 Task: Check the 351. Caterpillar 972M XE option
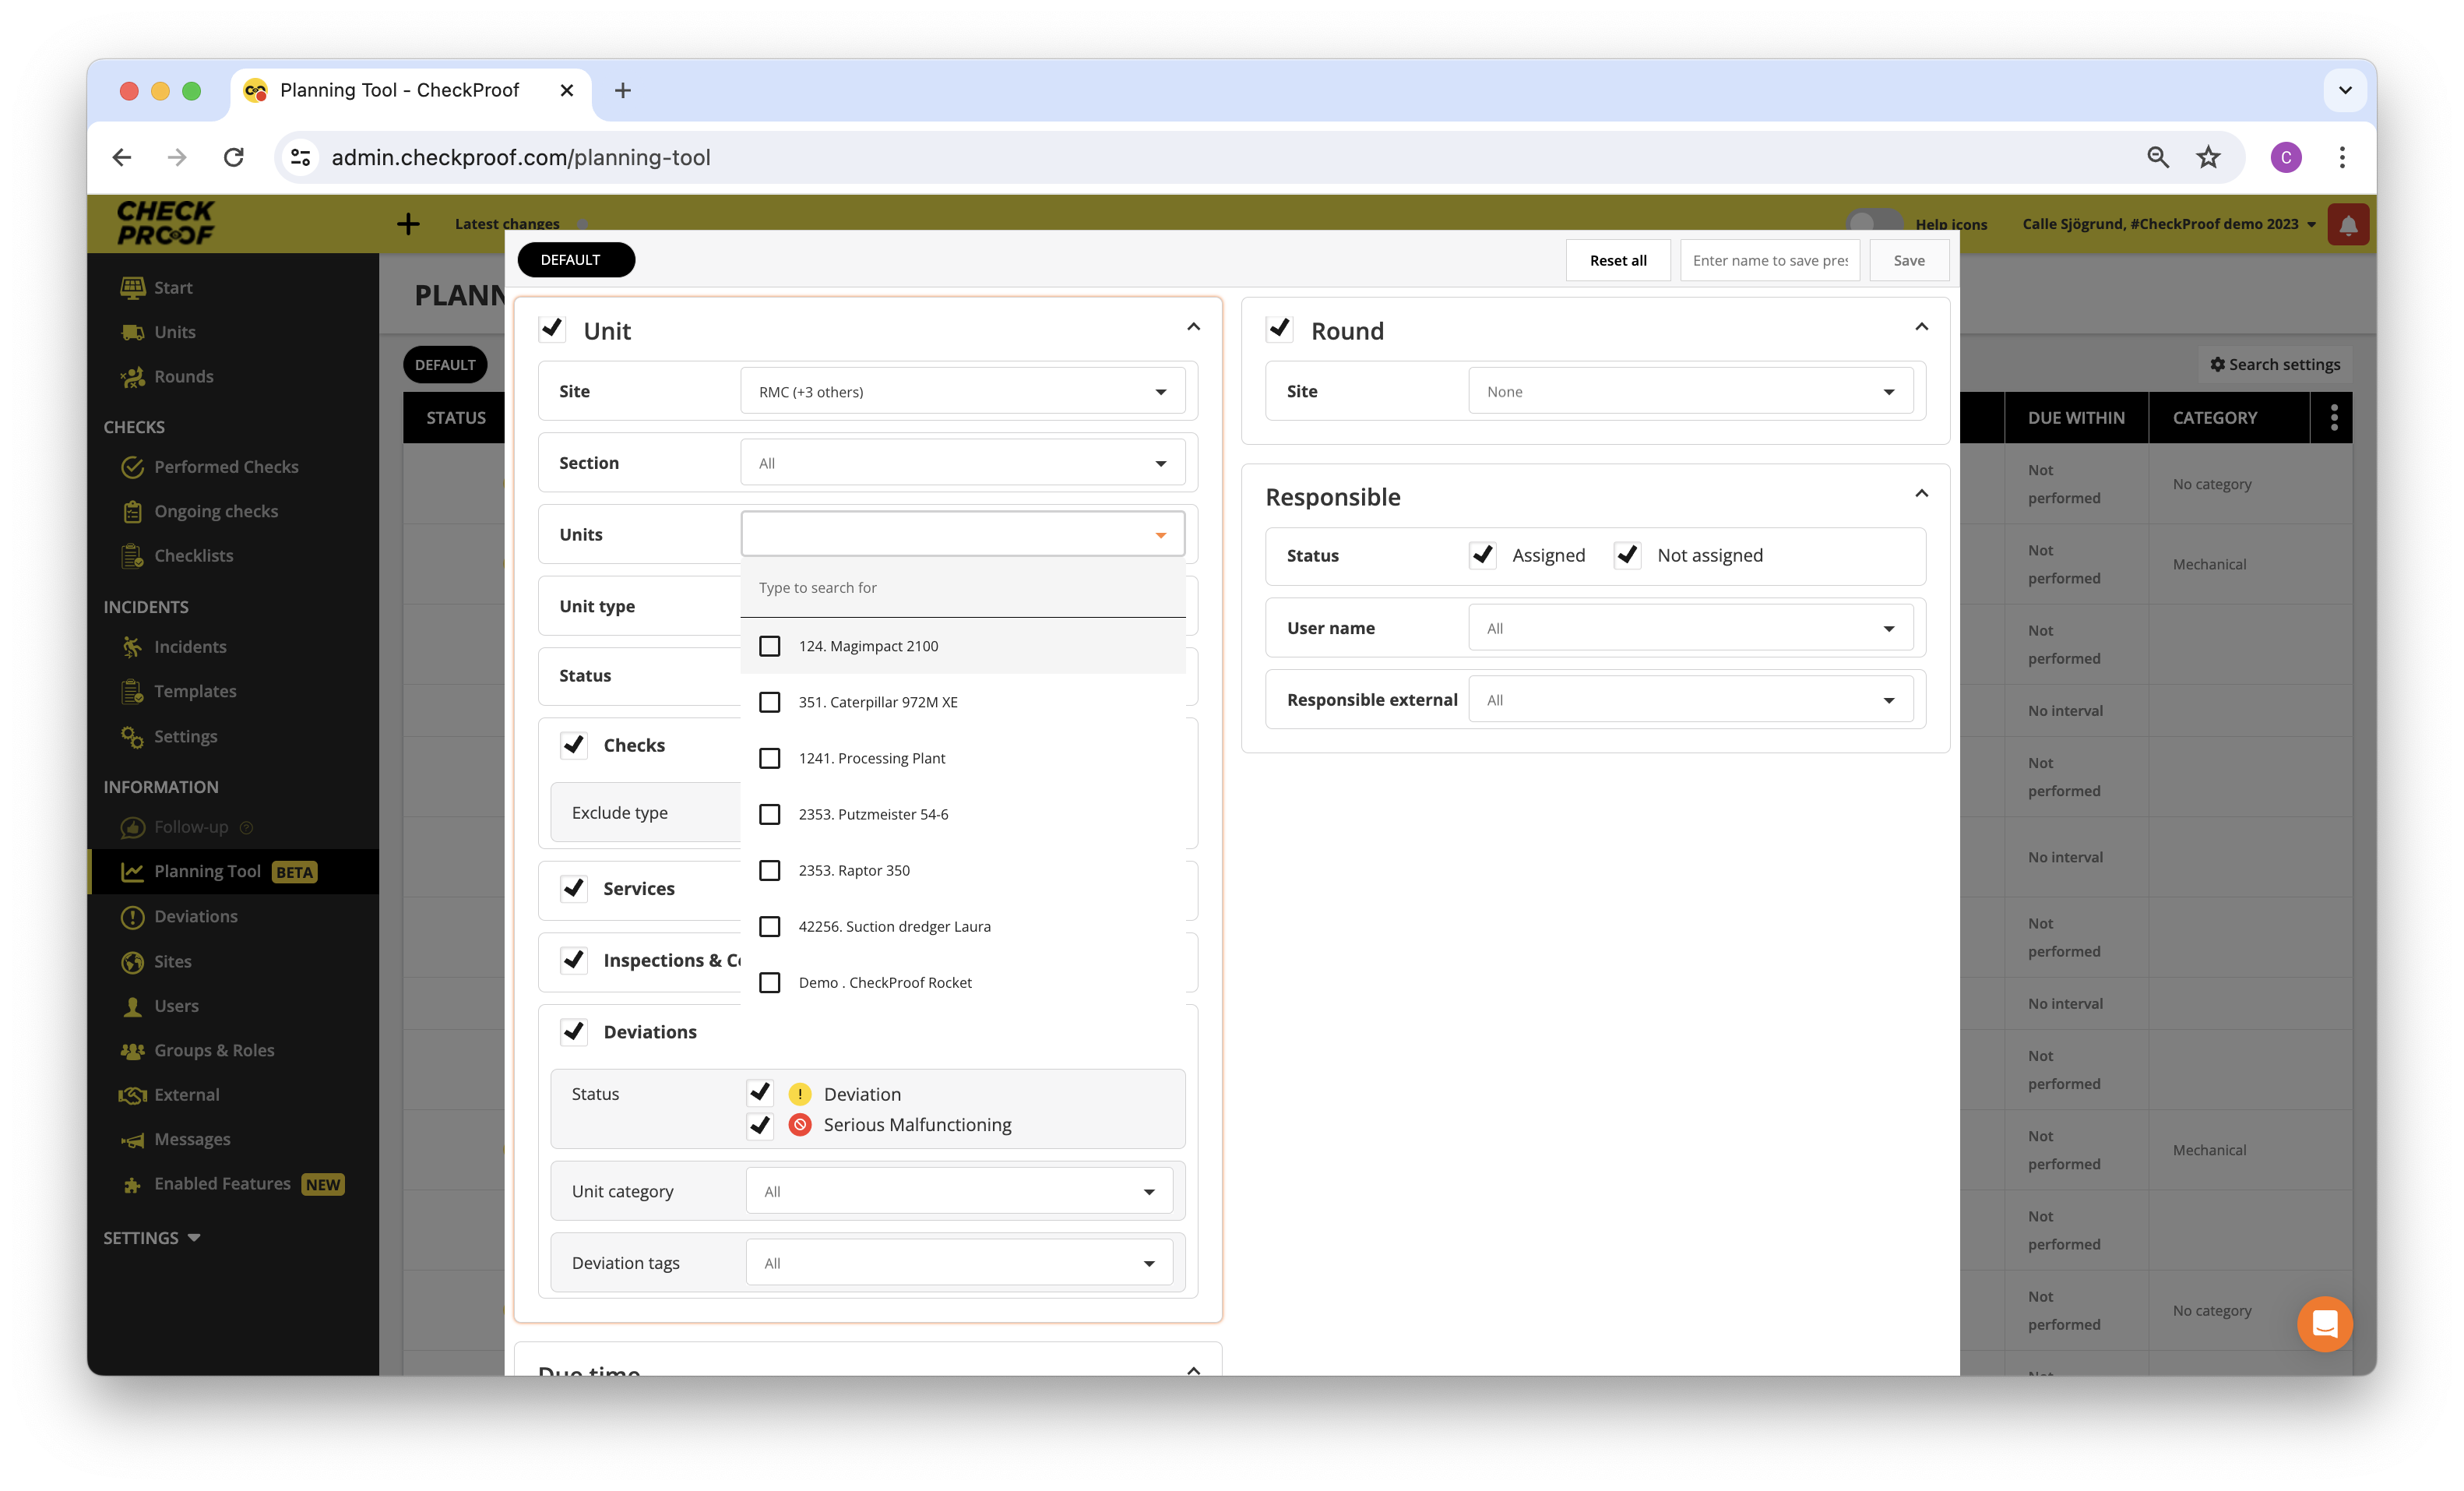[770, 702]
